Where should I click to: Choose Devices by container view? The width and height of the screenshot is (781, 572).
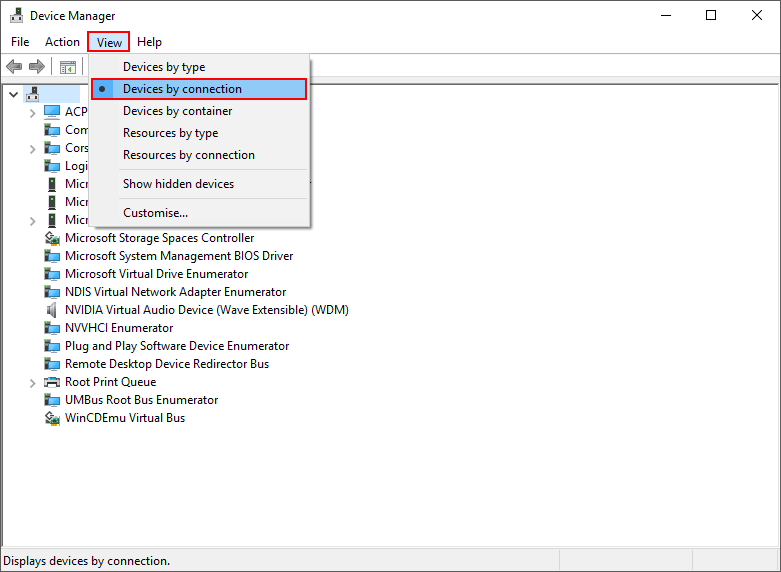pos(199,111)
